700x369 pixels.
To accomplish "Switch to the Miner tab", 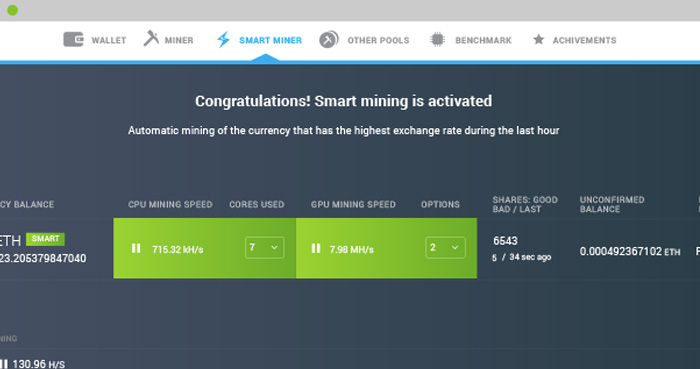I will point(168,40).
